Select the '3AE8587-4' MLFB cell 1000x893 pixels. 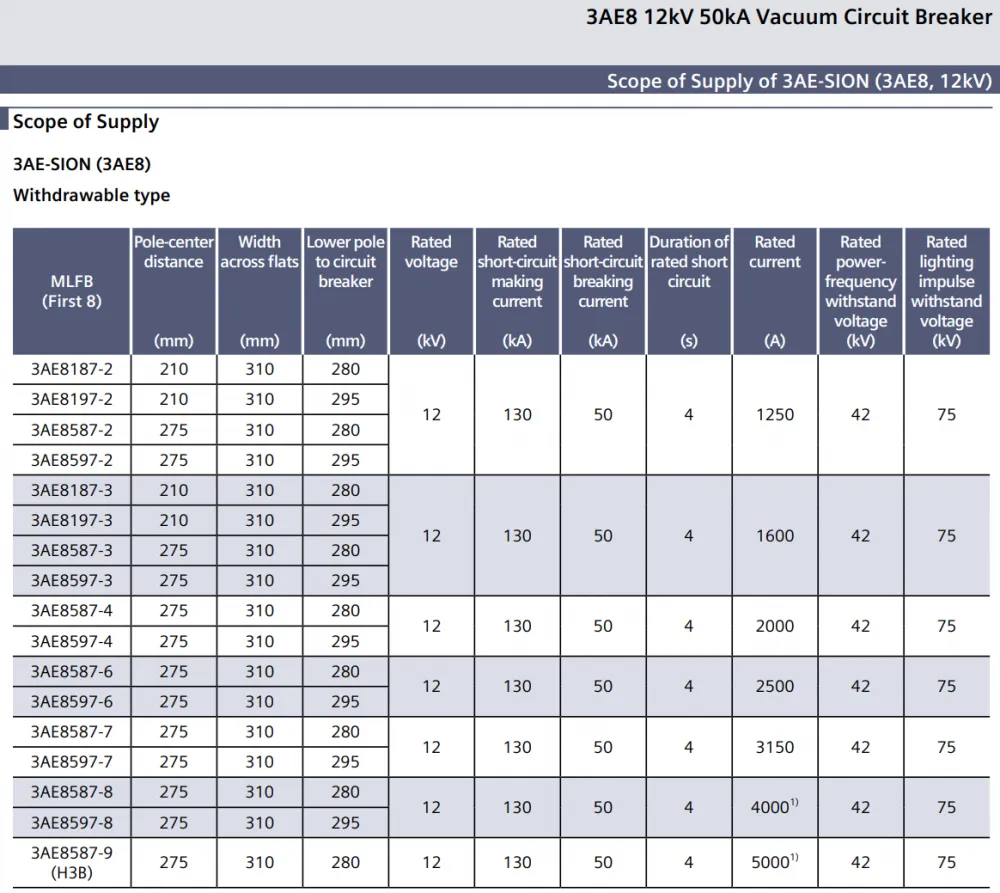[71, 611]
